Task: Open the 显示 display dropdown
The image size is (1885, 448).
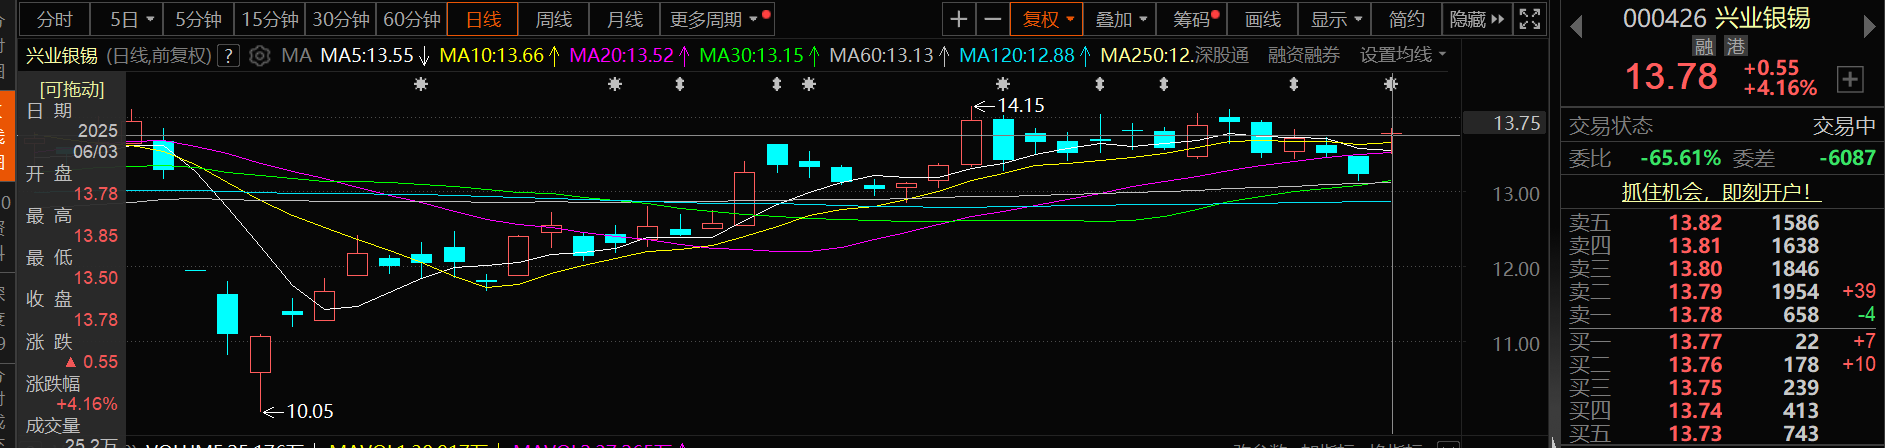Action: pyautogui.click(x=1336, y=19)
